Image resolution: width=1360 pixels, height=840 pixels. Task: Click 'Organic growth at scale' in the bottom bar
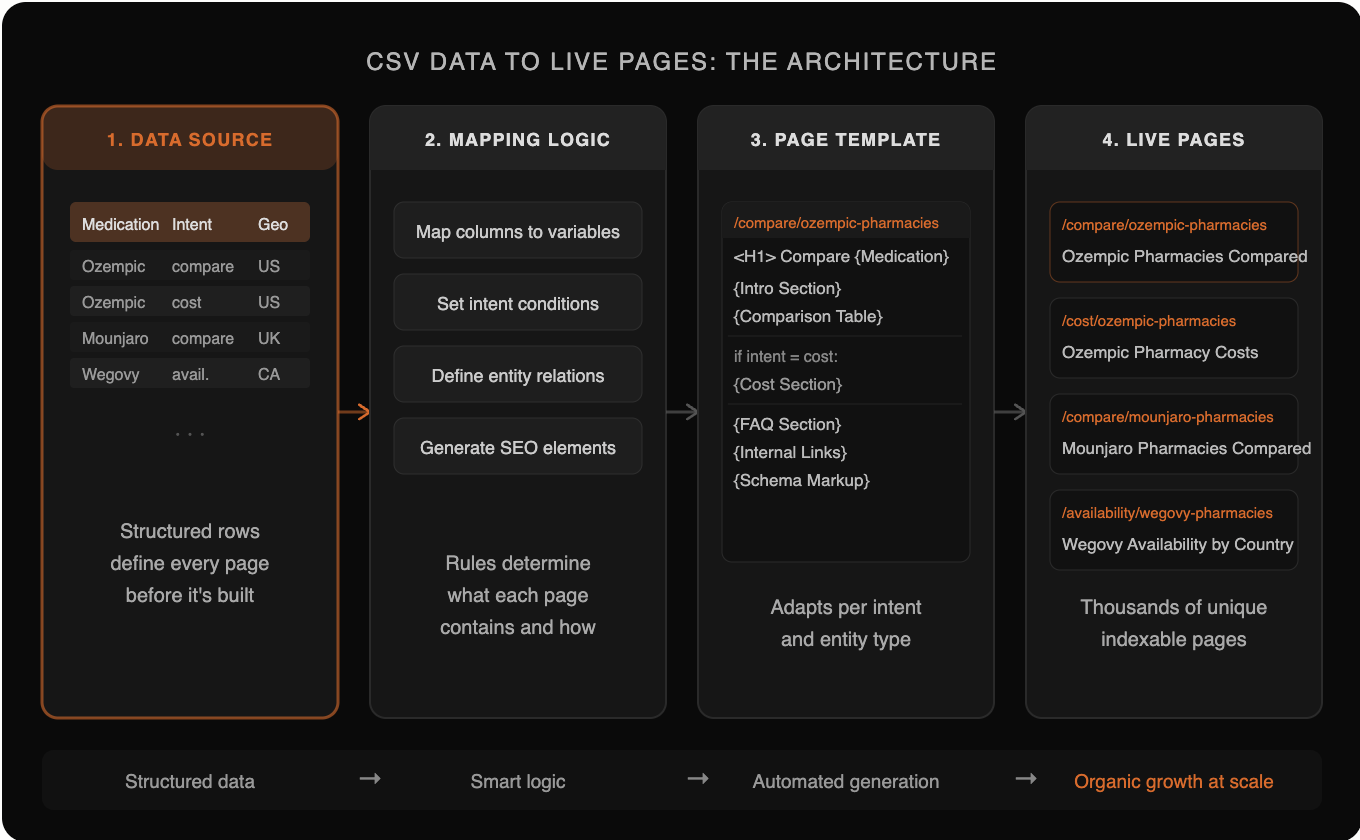(x=1174, y=782)
